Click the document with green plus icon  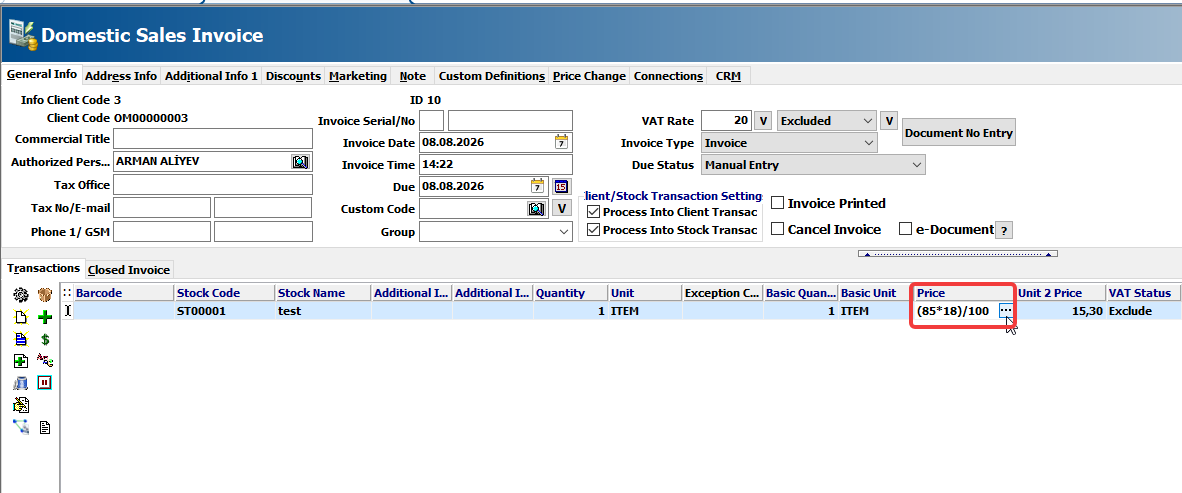(x=21, y=361)
